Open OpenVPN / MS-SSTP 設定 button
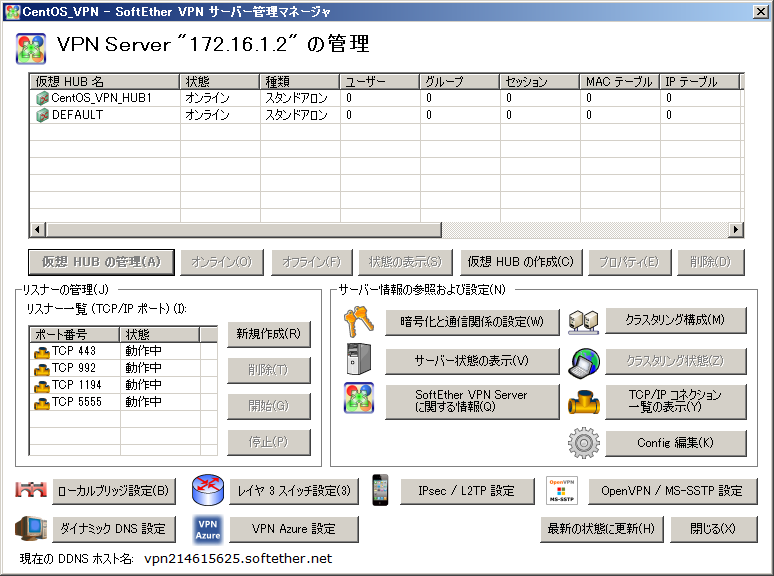The height and width of the screenshot is (576, 774). [672, 491]
